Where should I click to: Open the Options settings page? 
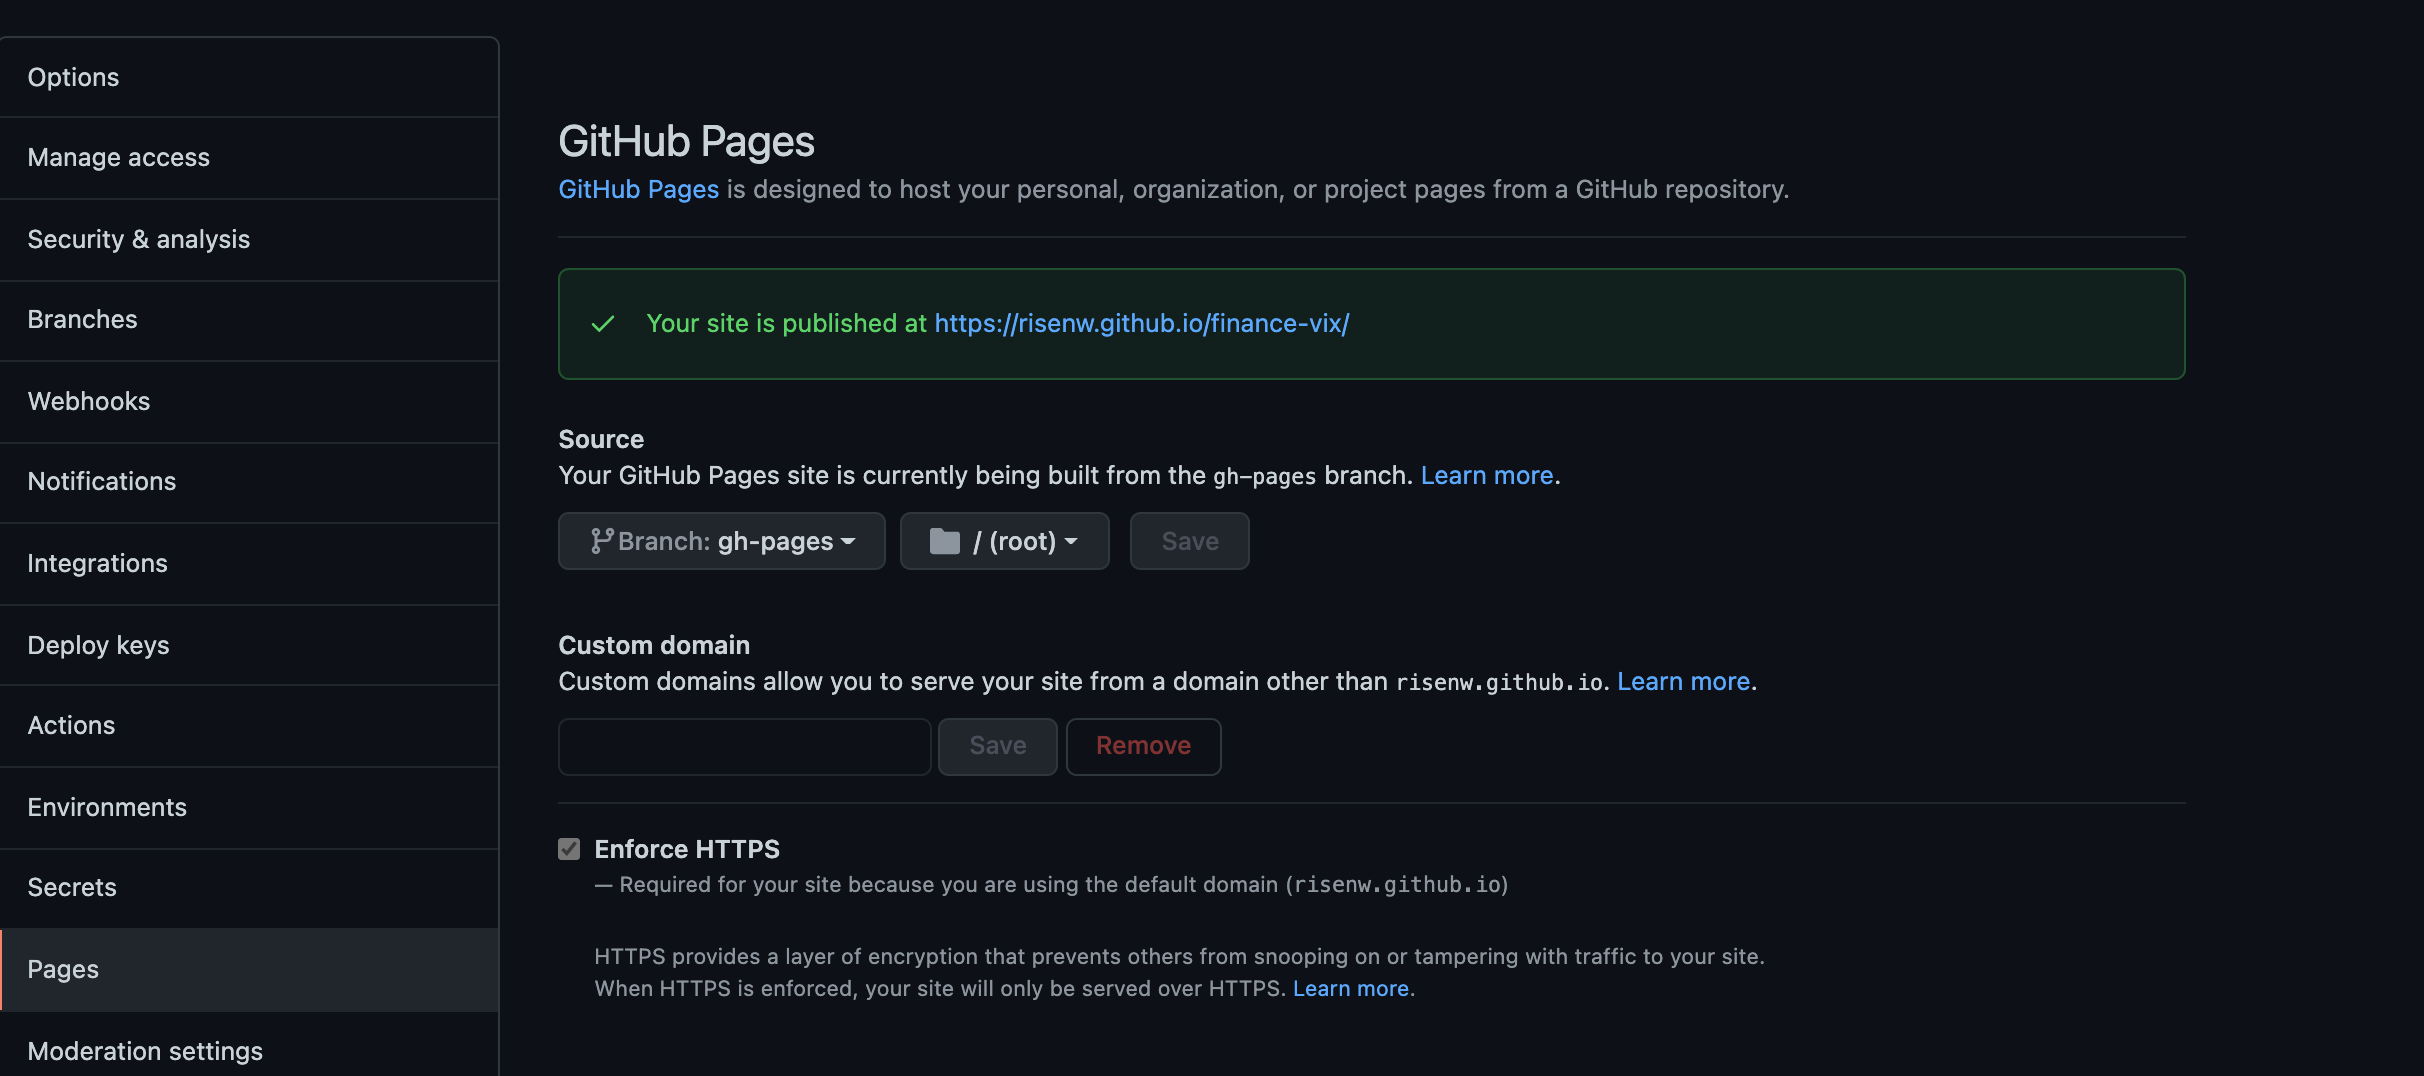pyautogui.click(x=73, y=77)
